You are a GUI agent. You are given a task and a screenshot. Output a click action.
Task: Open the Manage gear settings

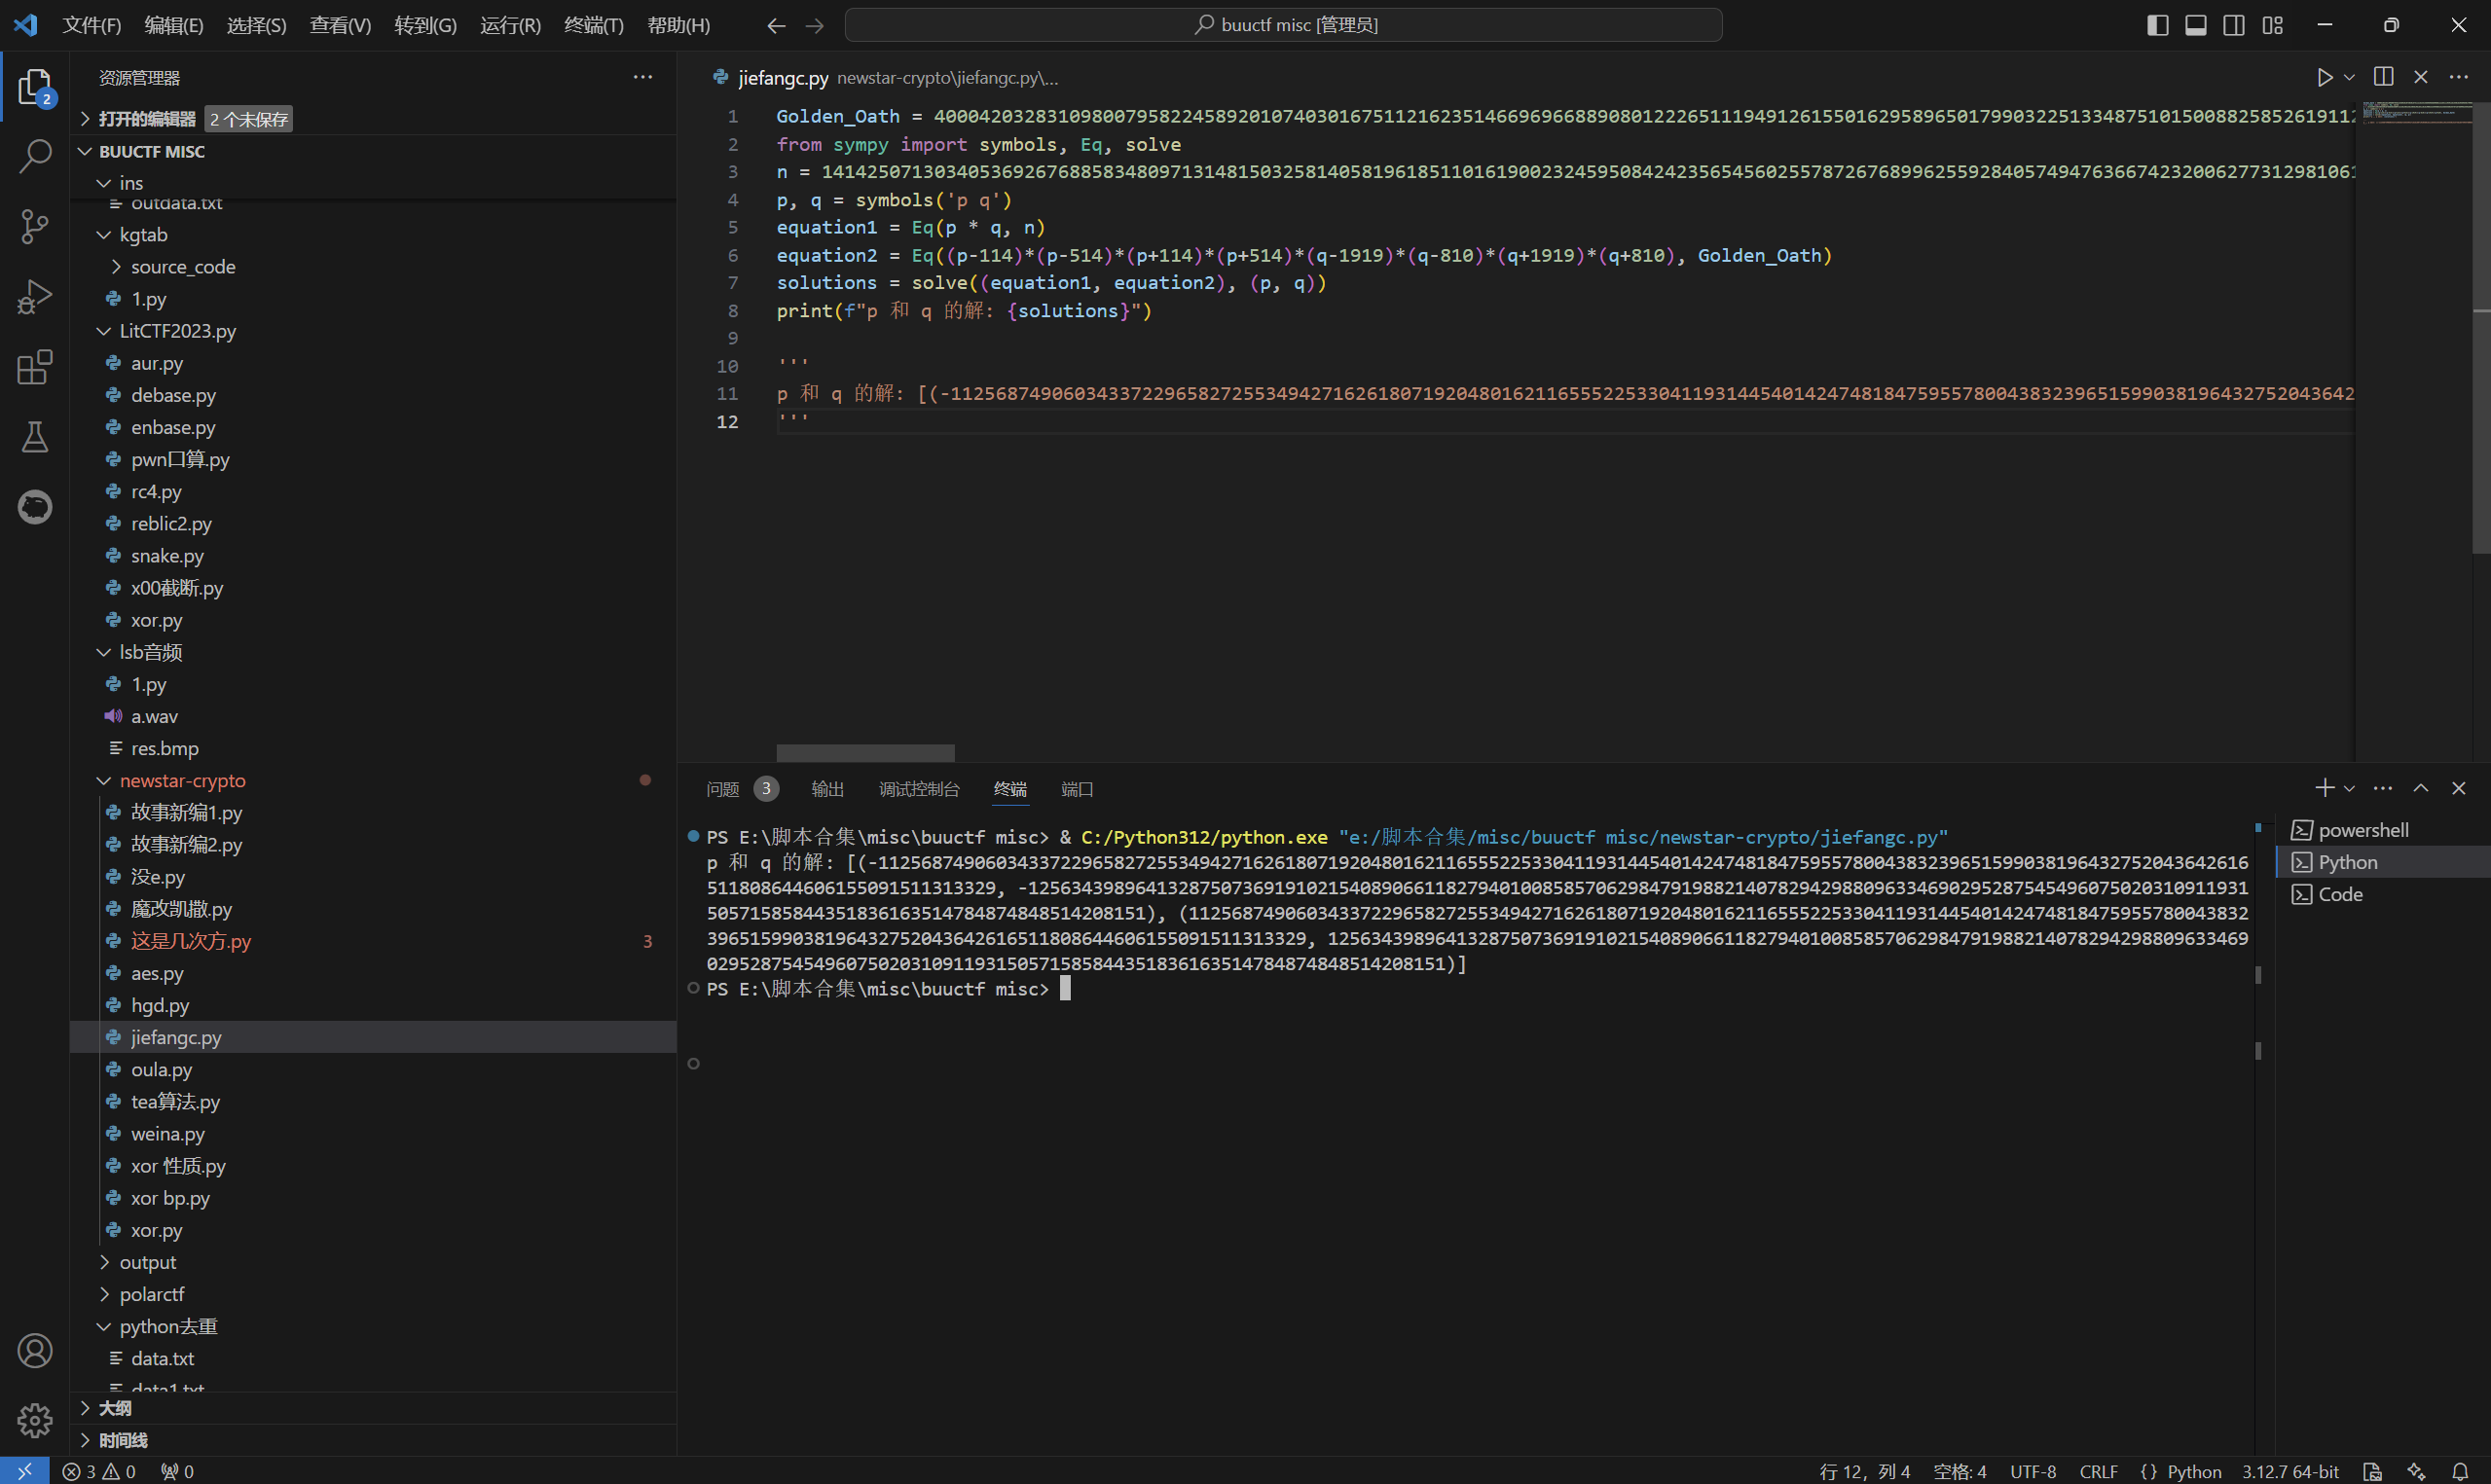tap(35, 1420)
